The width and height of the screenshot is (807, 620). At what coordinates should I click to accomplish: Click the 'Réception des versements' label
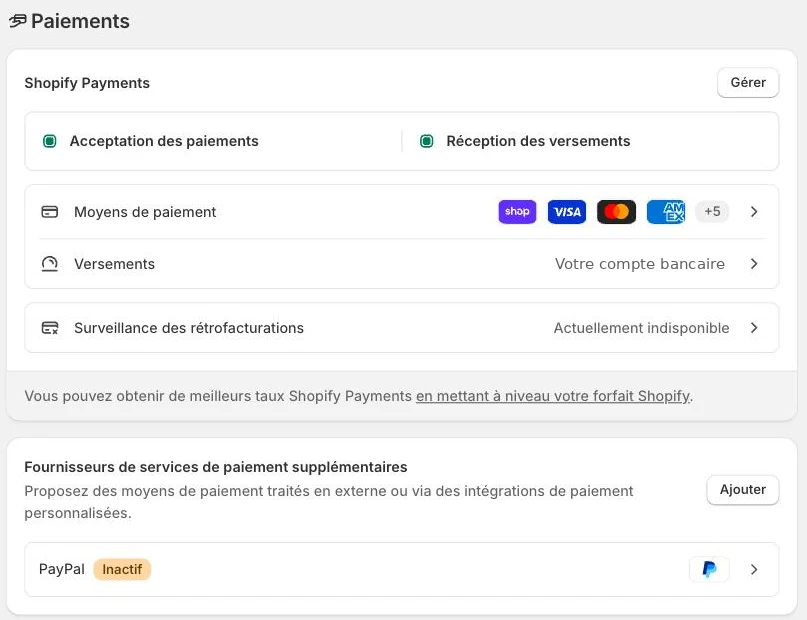538,141
